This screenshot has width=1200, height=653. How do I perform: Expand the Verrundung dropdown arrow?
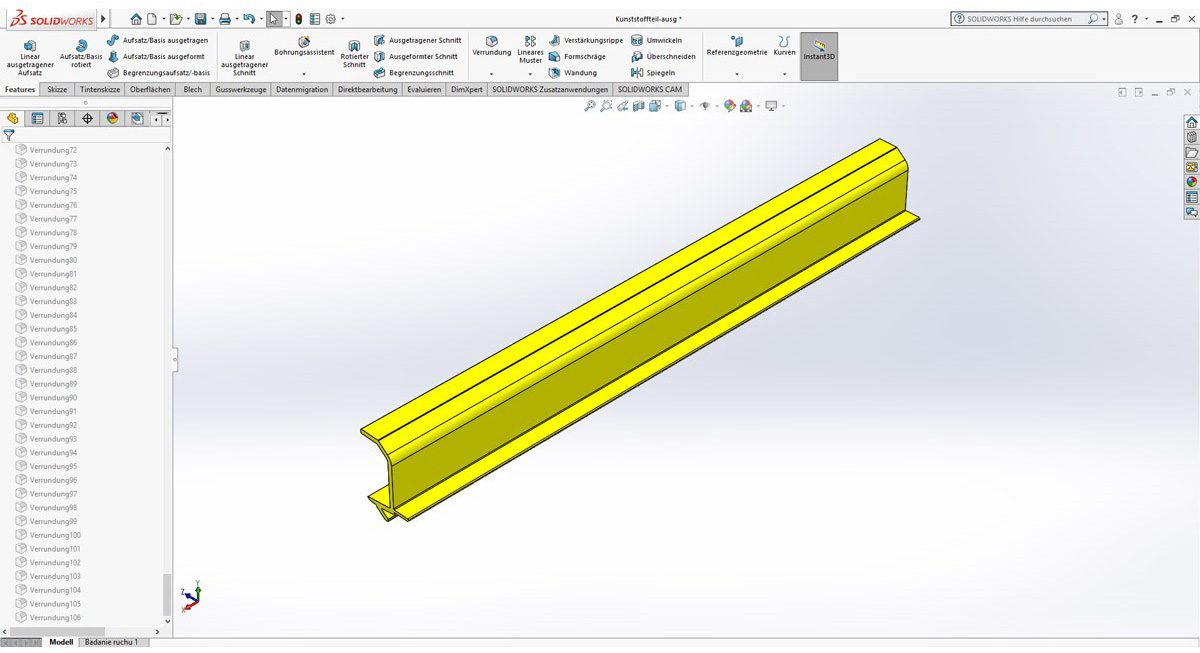491,74
